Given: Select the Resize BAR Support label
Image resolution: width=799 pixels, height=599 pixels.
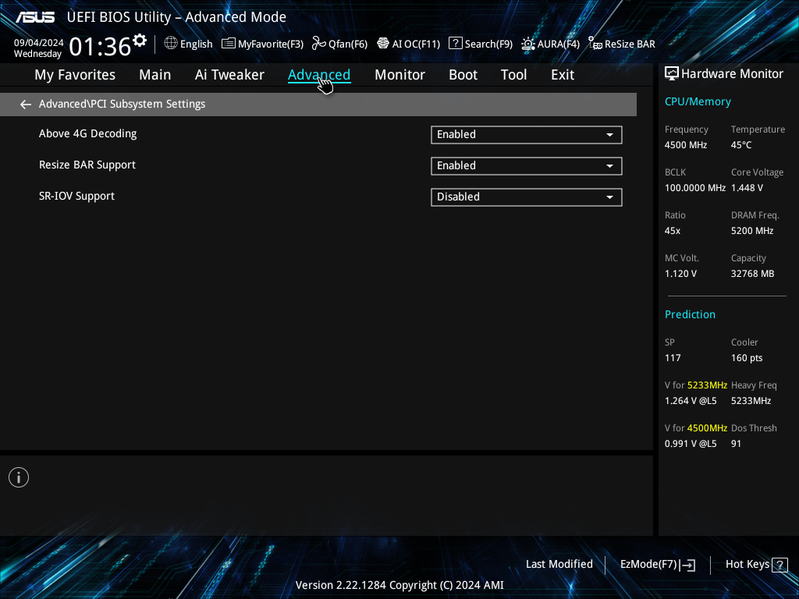Looking at the screenshot, I should pos(87,165).
